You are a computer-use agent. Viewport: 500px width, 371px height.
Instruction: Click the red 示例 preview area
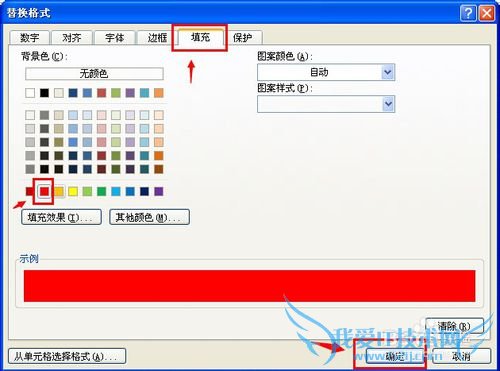(x=250, y=286)
